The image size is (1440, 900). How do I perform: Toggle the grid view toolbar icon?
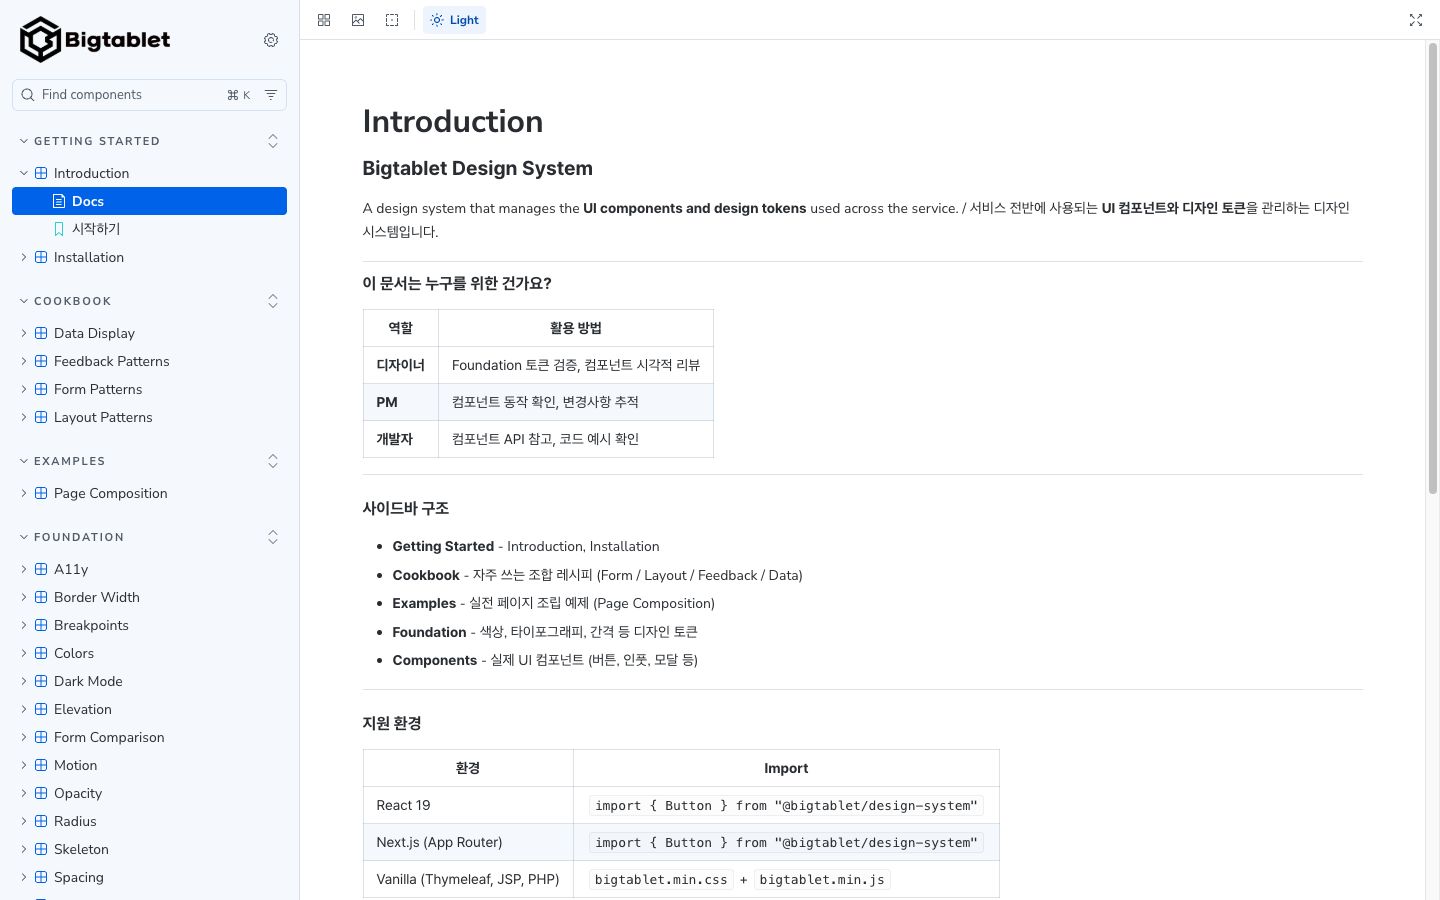(x=324, y=20)
